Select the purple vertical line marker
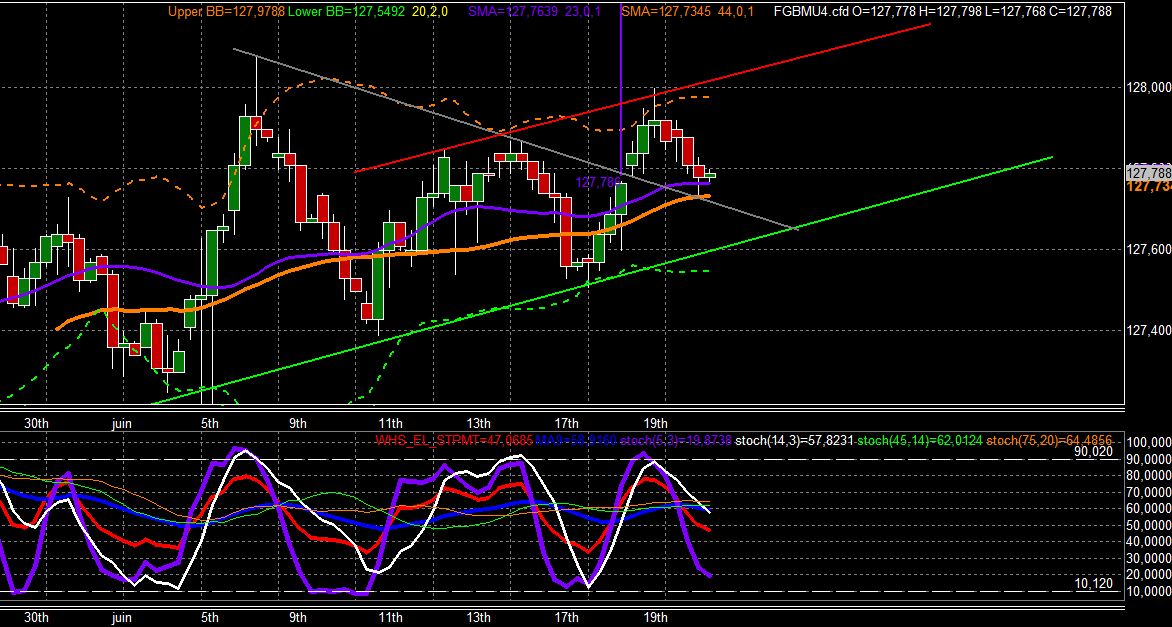 pos(621,90)
